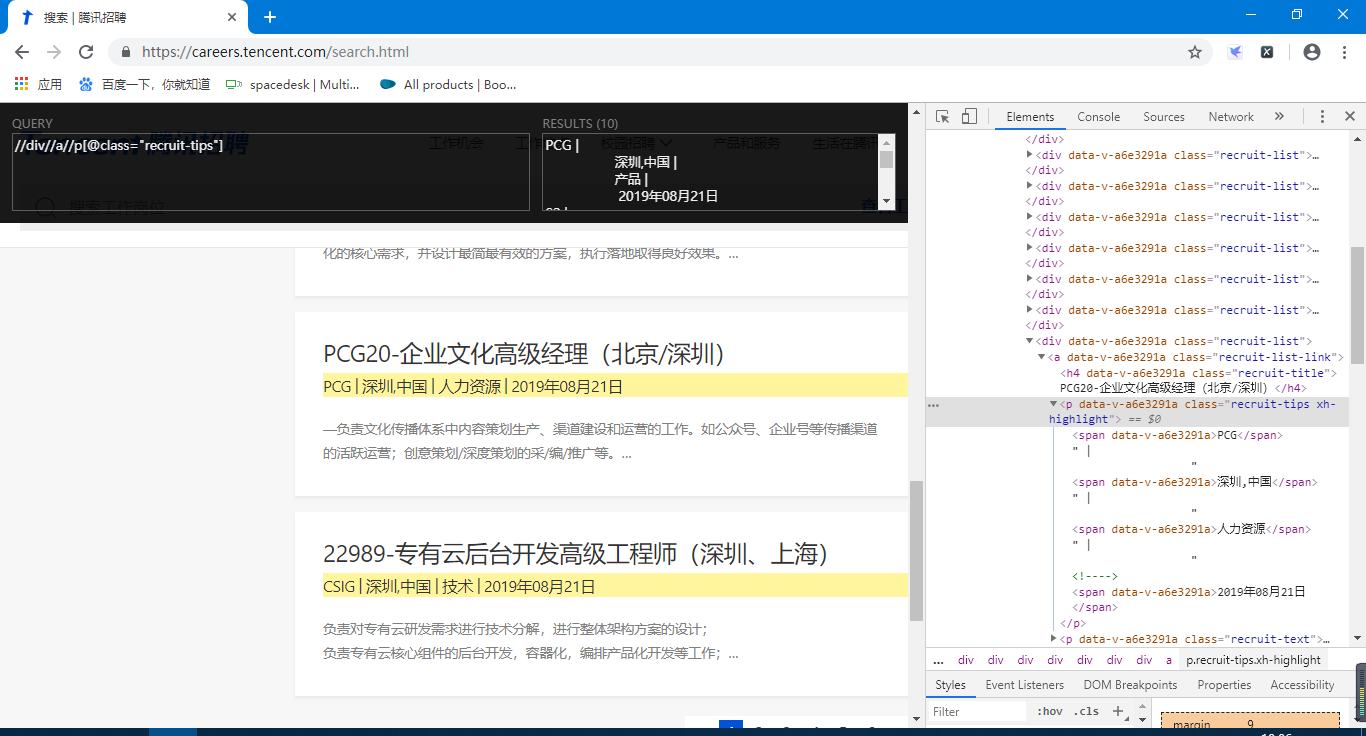Click the XPath RESULTS text area
This screenshot has width=1366, height=736.
click(710, 172)
